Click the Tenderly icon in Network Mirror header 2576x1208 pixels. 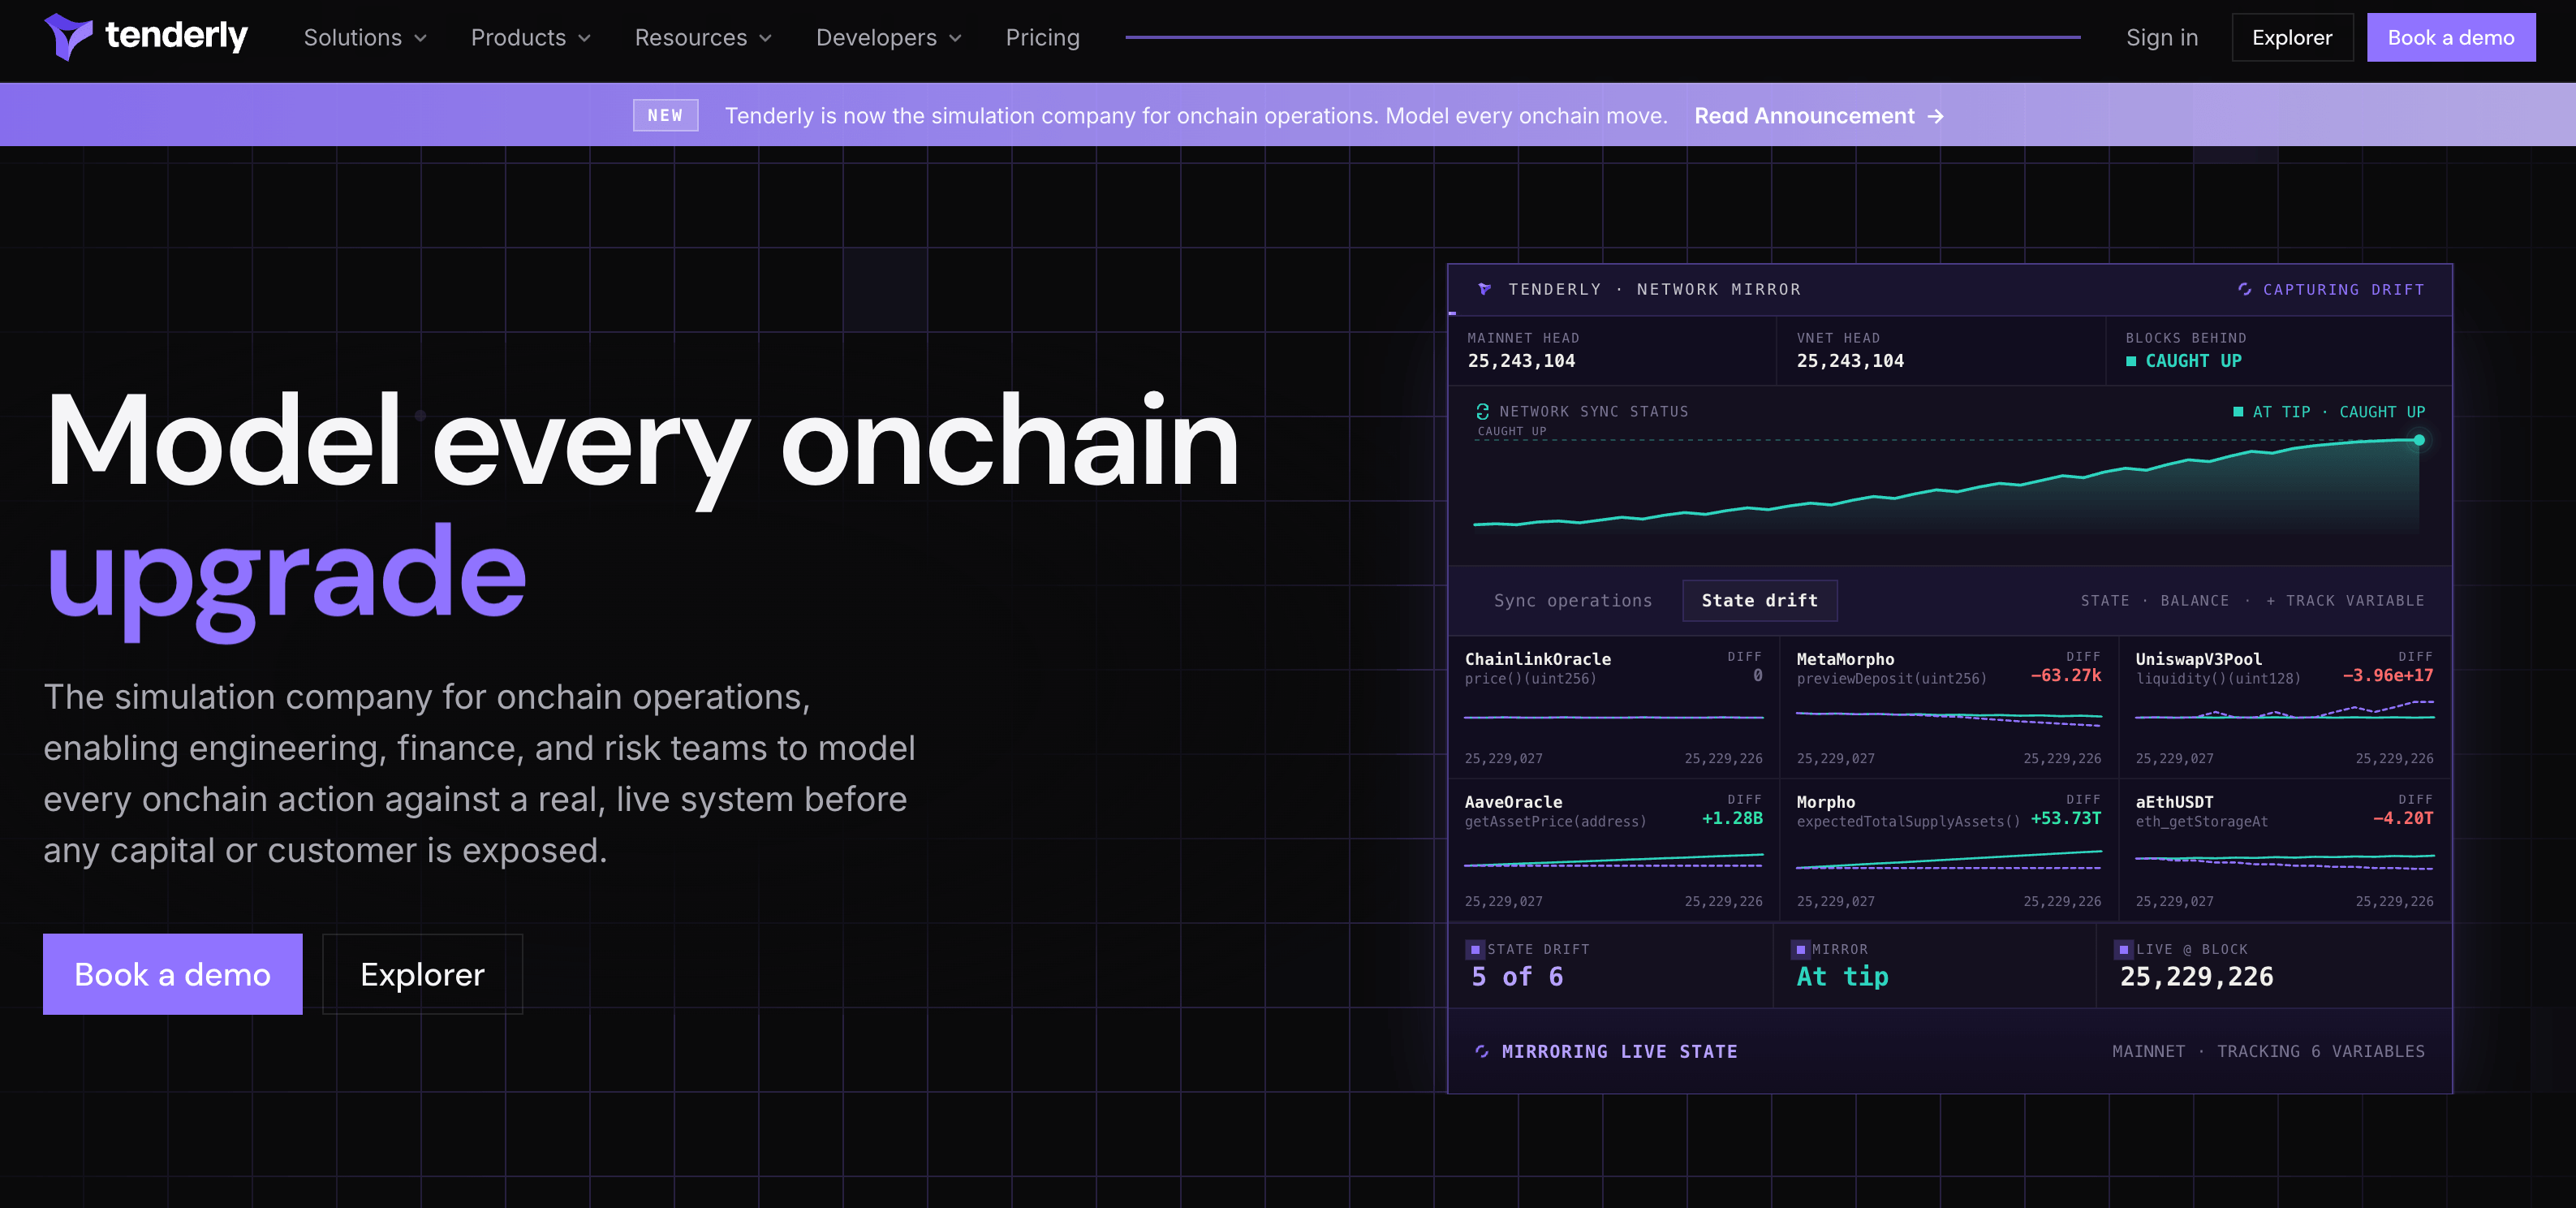(1484, 289)
